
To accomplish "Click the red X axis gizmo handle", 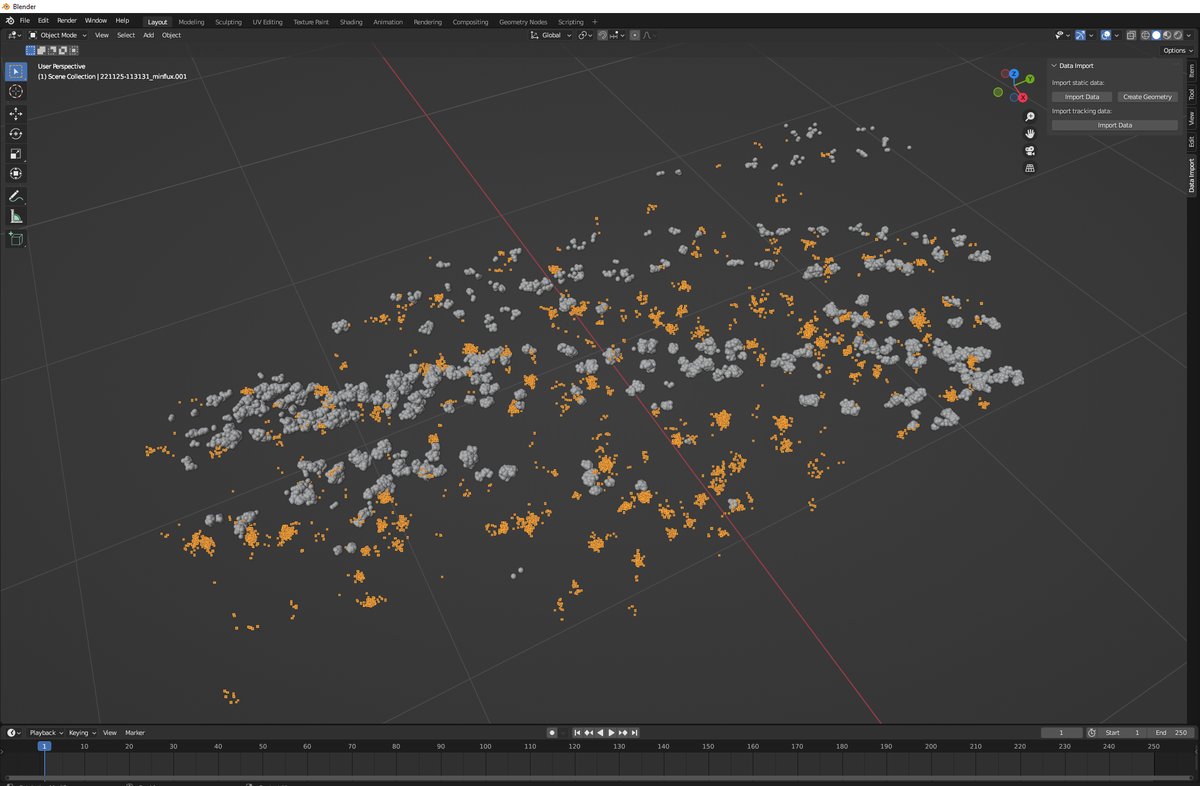I will (x=1023, y=98).
